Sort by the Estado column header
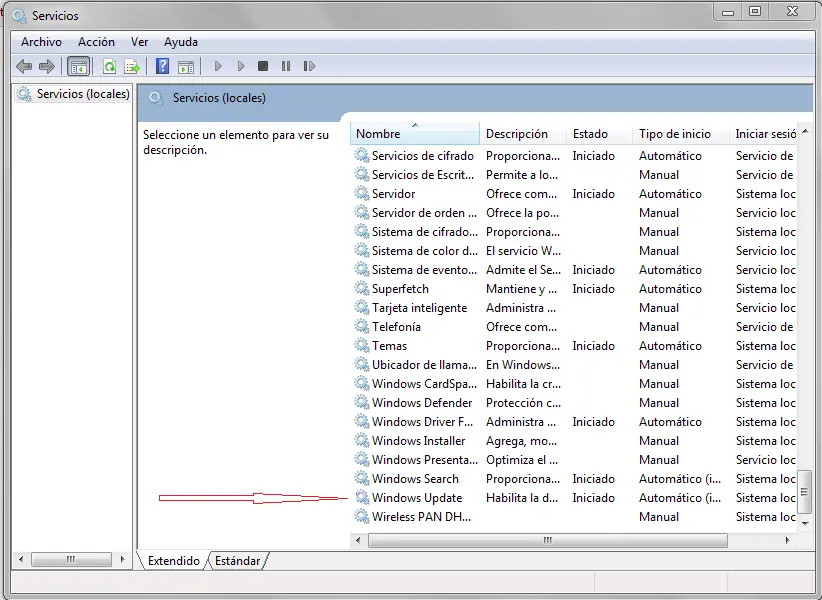Screen dimensions: 822x600 click(600, 134)
